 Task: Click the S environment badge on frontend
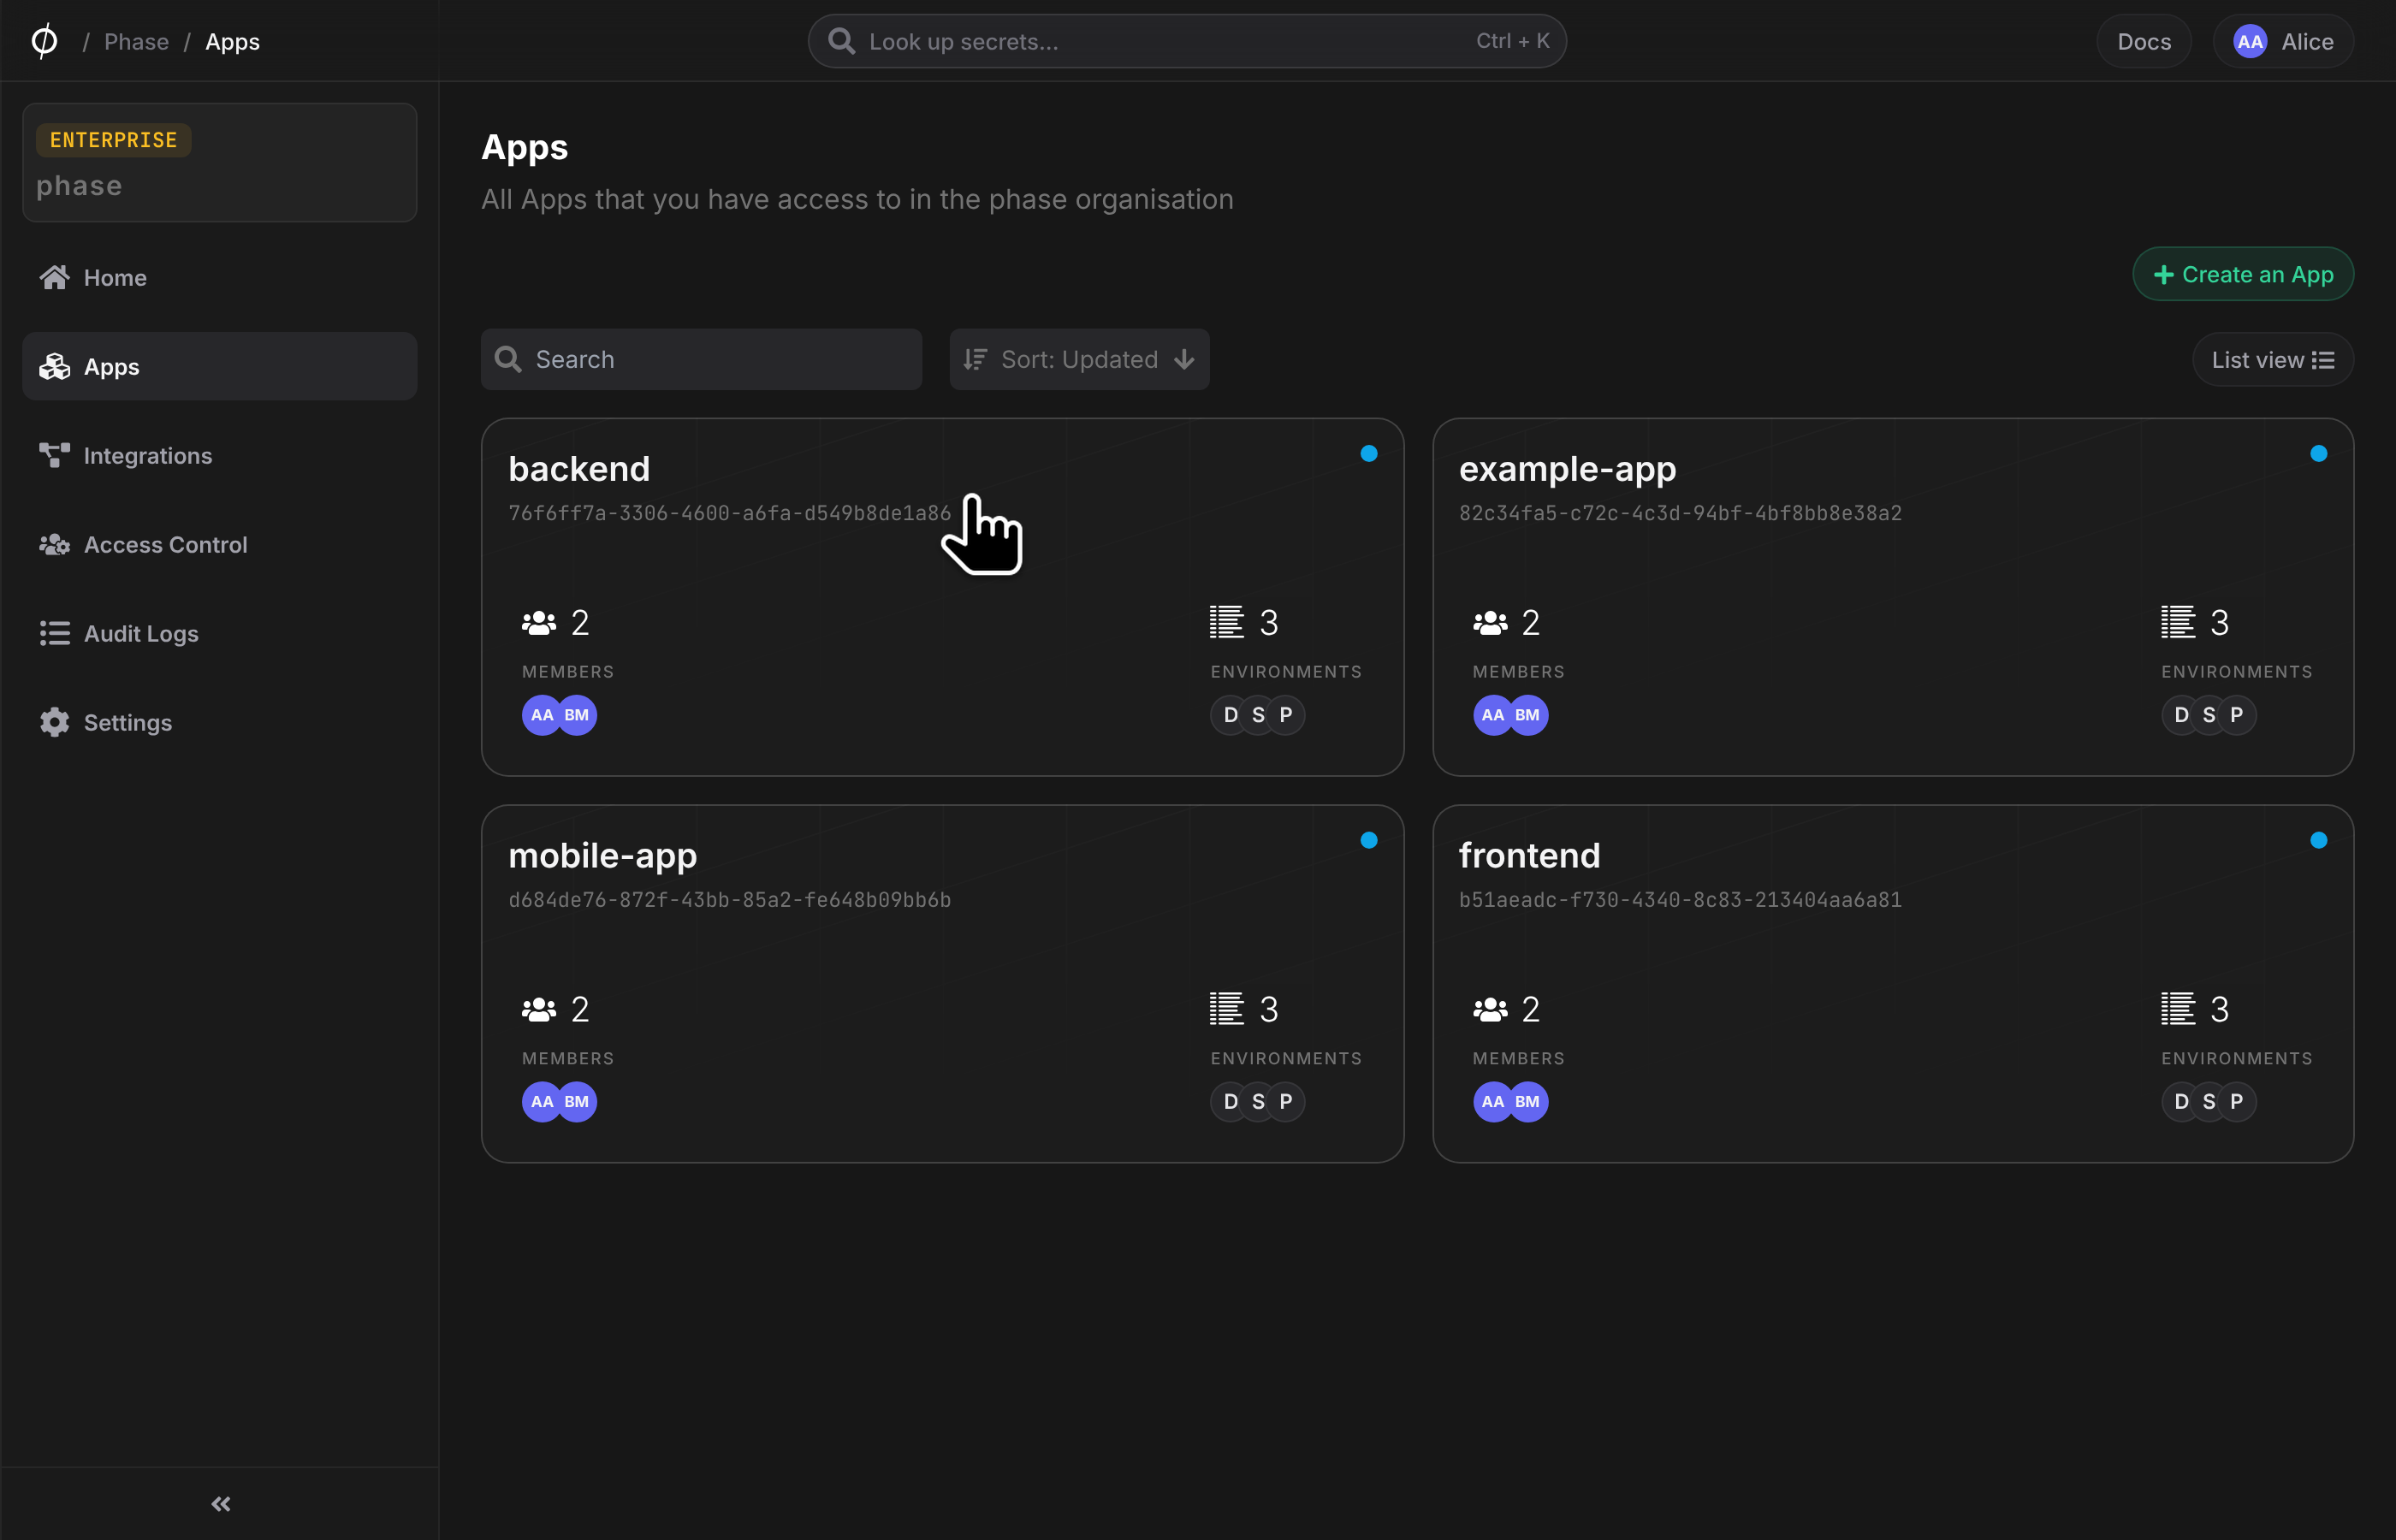pyautogui.click(x=2209, y=1102)
